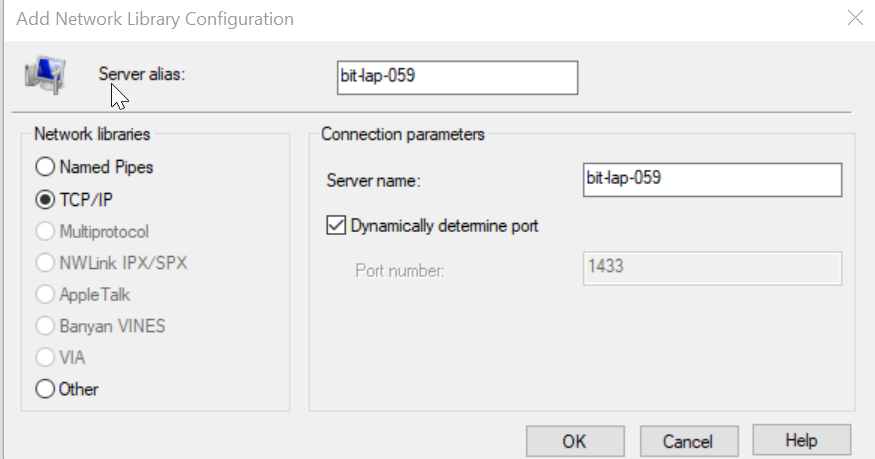The image size is (875, 459).
Task: Click the 'Server alias:' label
Action: click(142, 74)
